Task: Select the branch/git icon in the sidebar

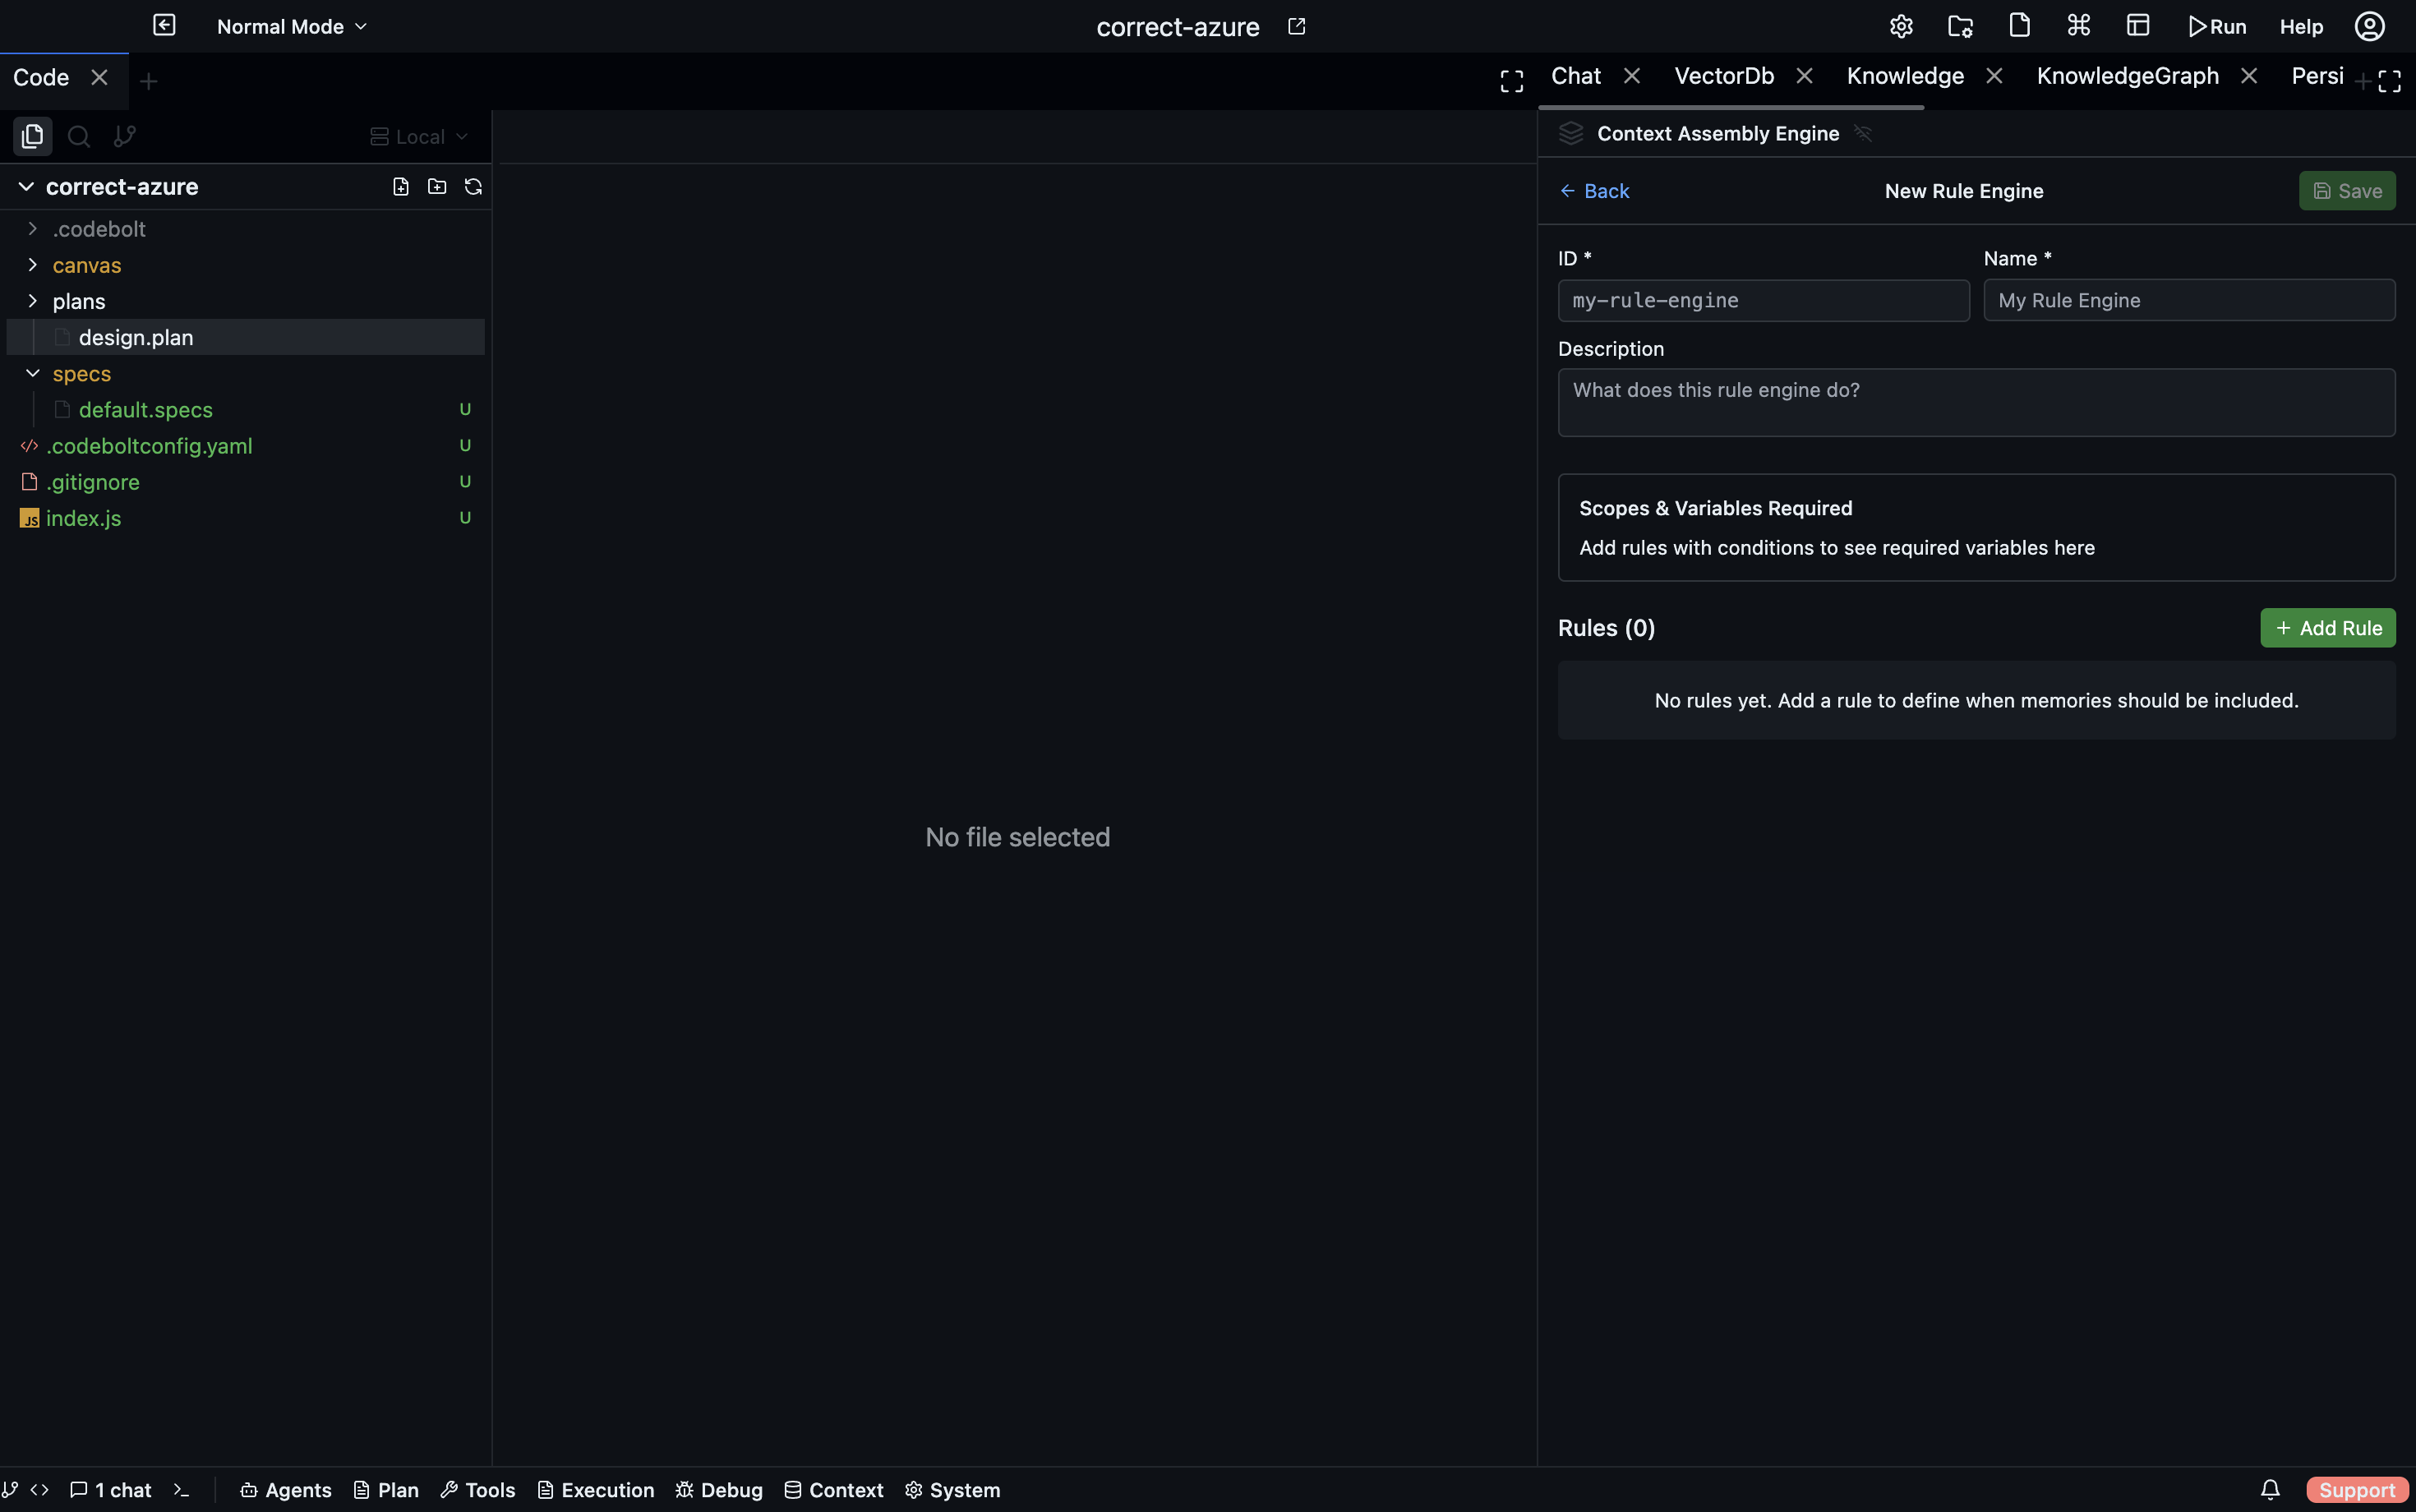Action: click(124, 136)
